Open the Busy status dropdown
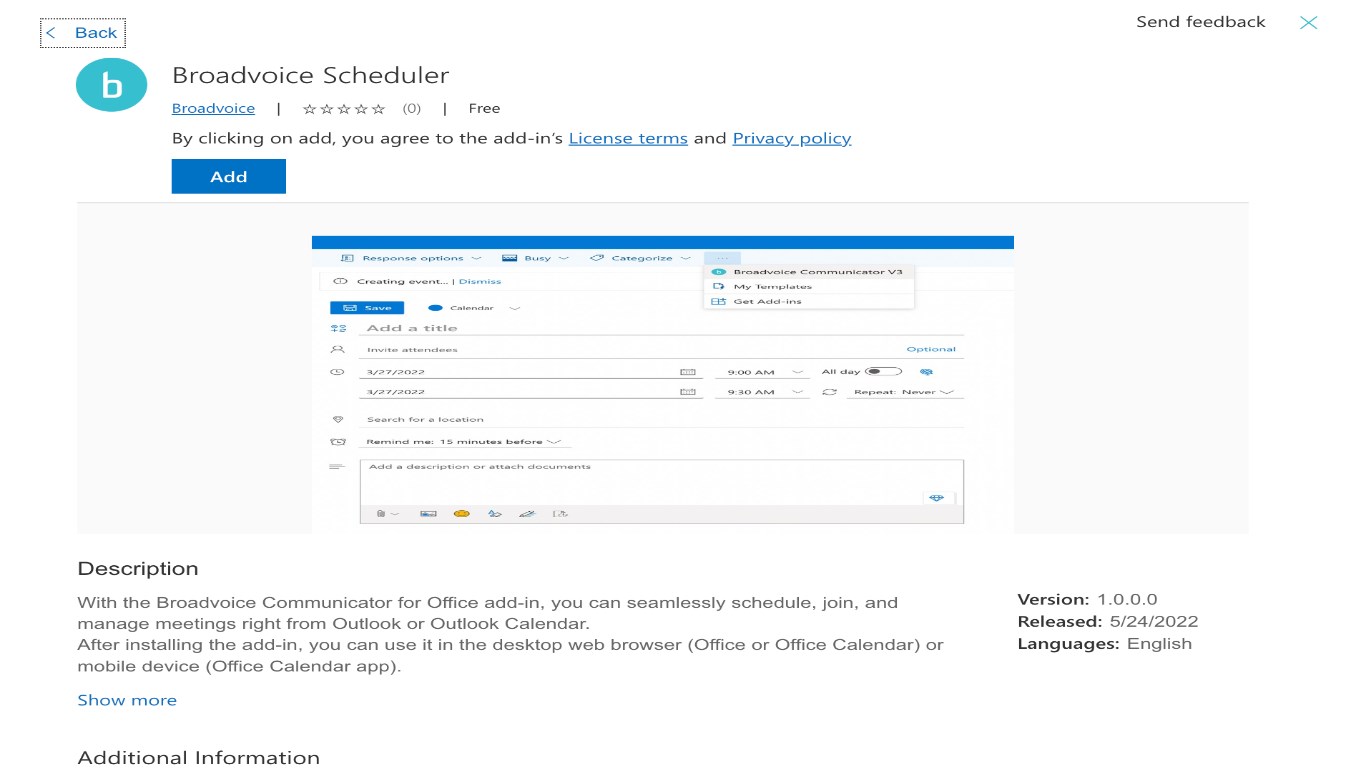The image size is (1366, 768). pos(536,258)
